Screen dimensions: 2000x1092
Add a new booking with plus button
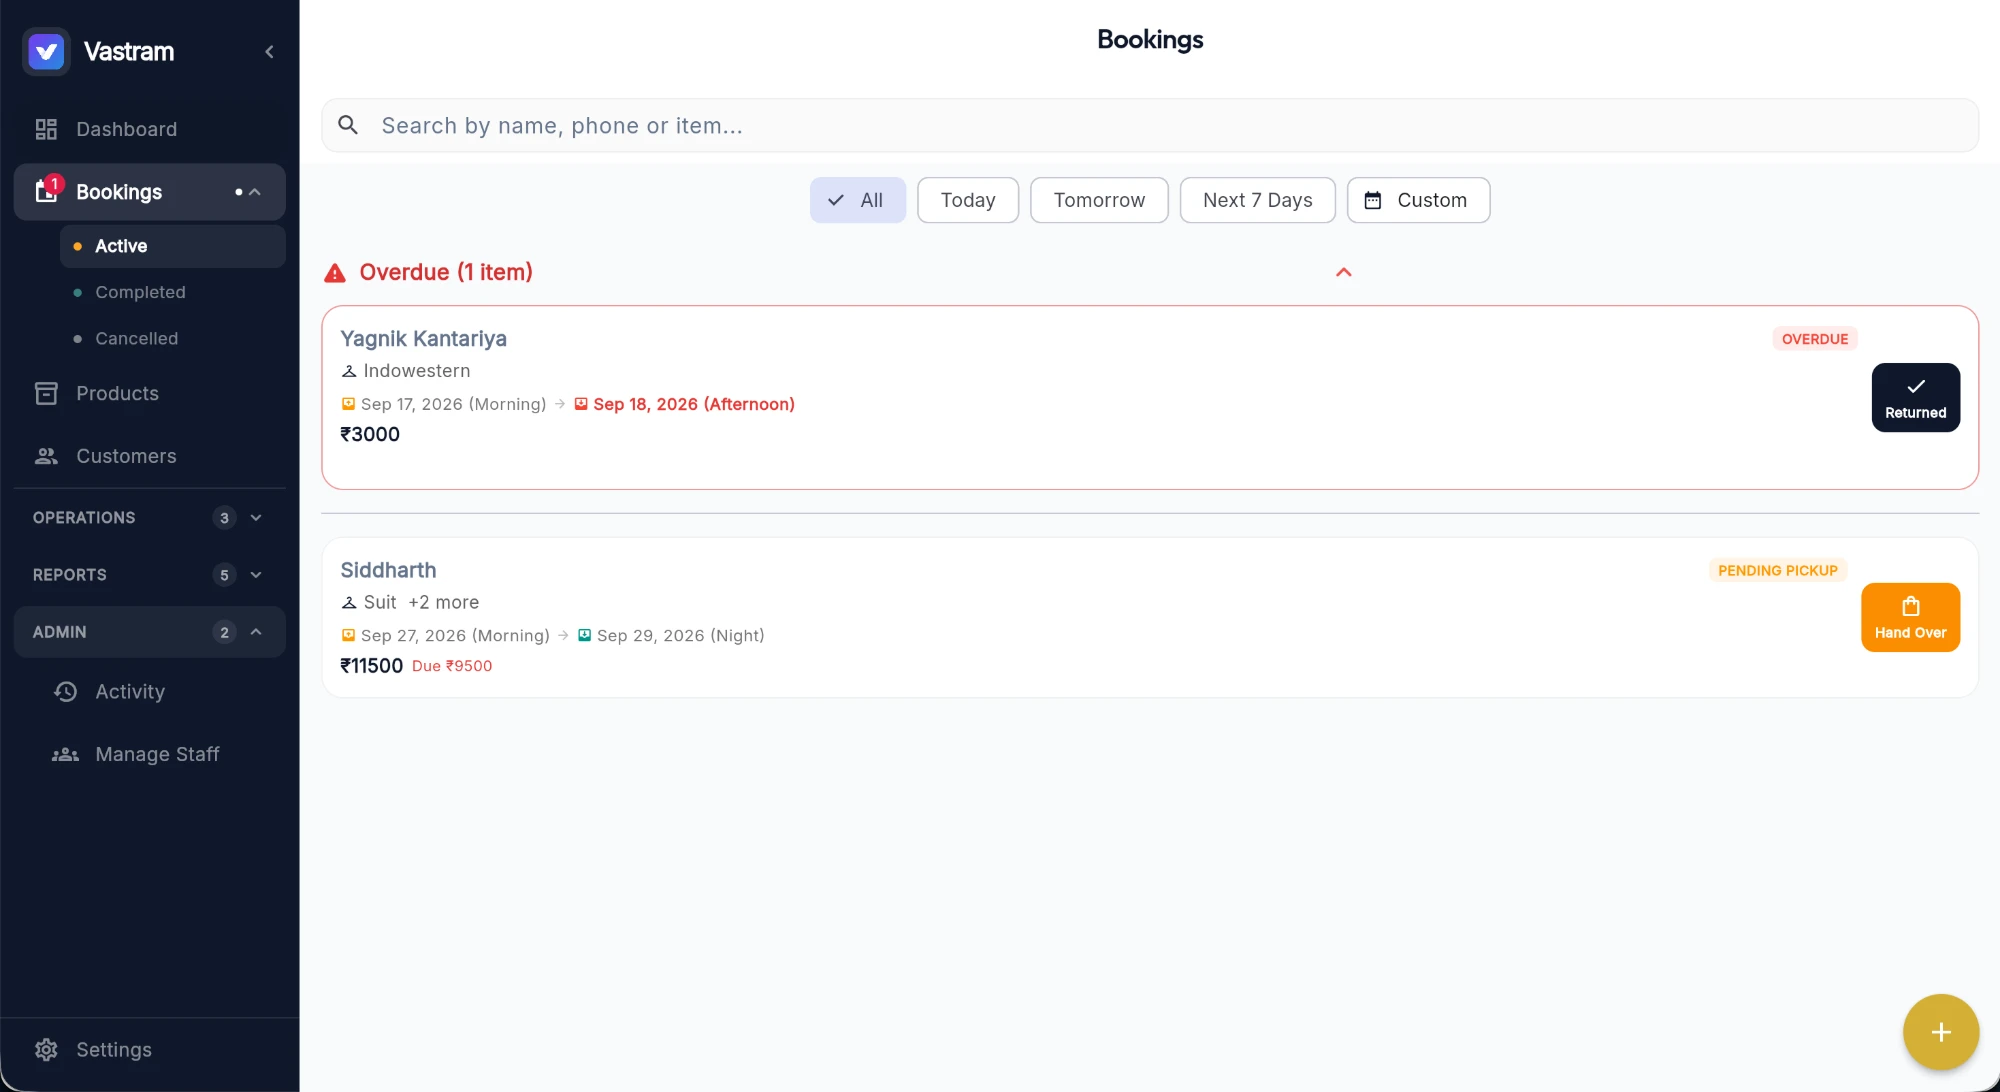click(1940, 1032)
